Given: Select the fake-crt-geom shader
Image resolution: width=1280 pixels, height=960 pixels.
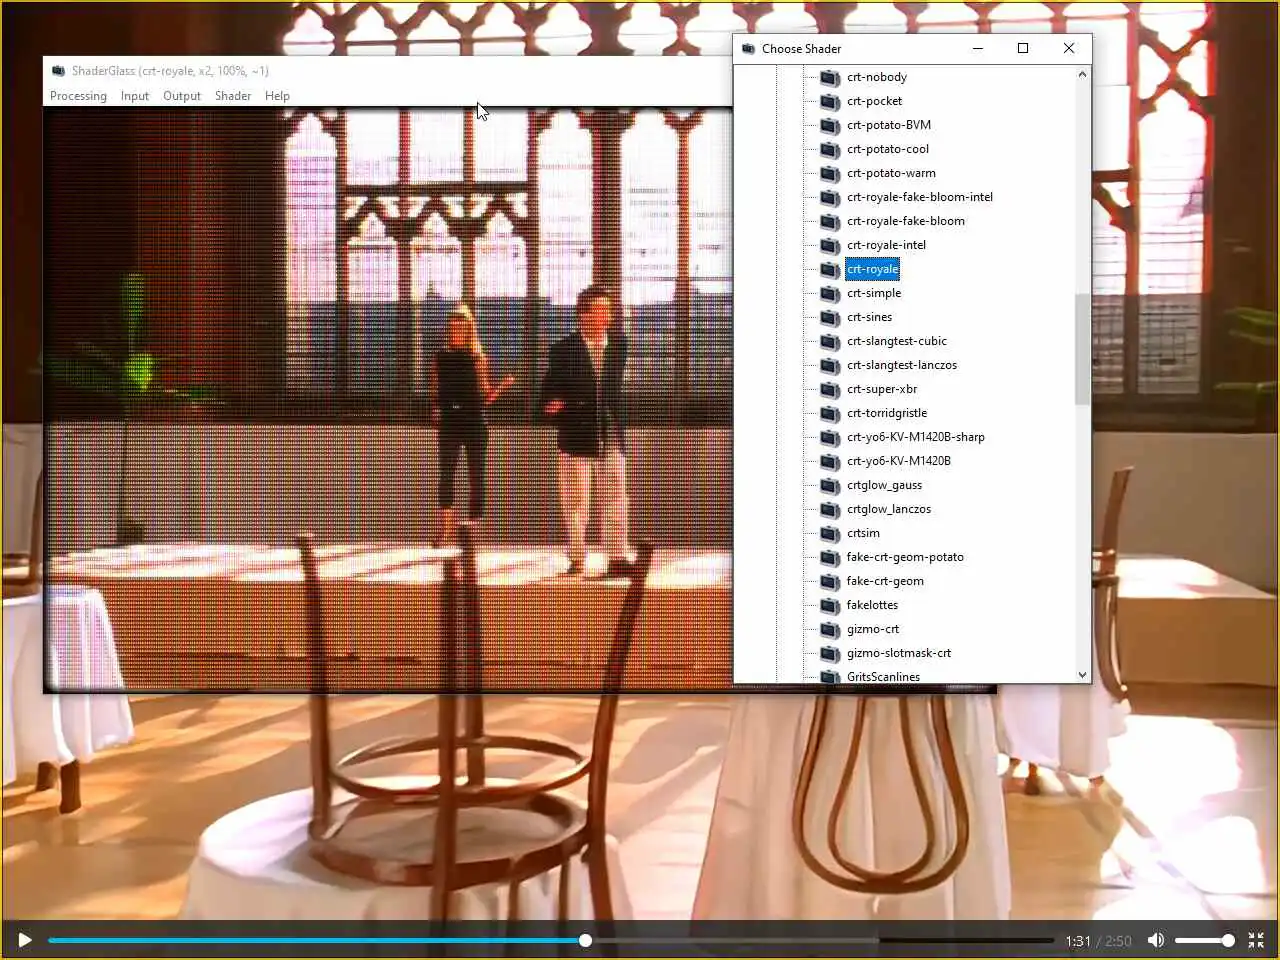Looking at the screenshot, I should [x=885, y=581].
